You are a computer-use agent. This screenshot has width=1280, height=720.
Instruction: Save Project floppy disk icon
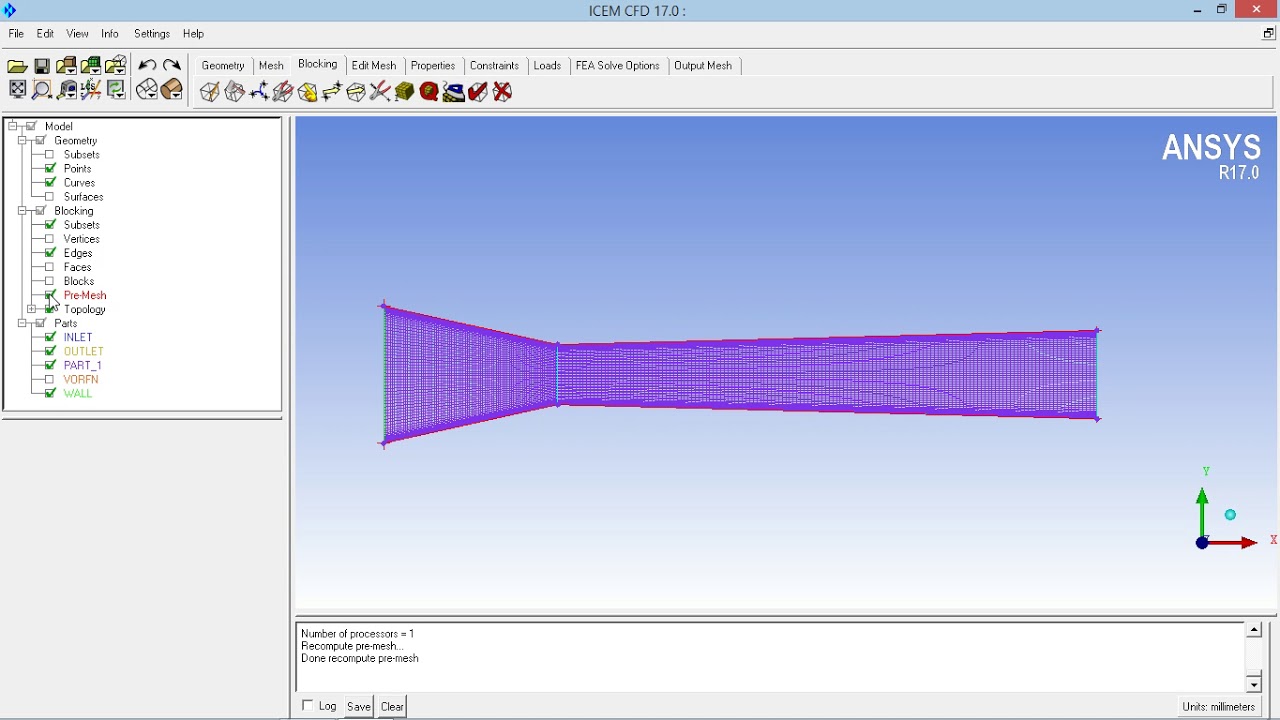pyautogui.click(x=42, y=66)
